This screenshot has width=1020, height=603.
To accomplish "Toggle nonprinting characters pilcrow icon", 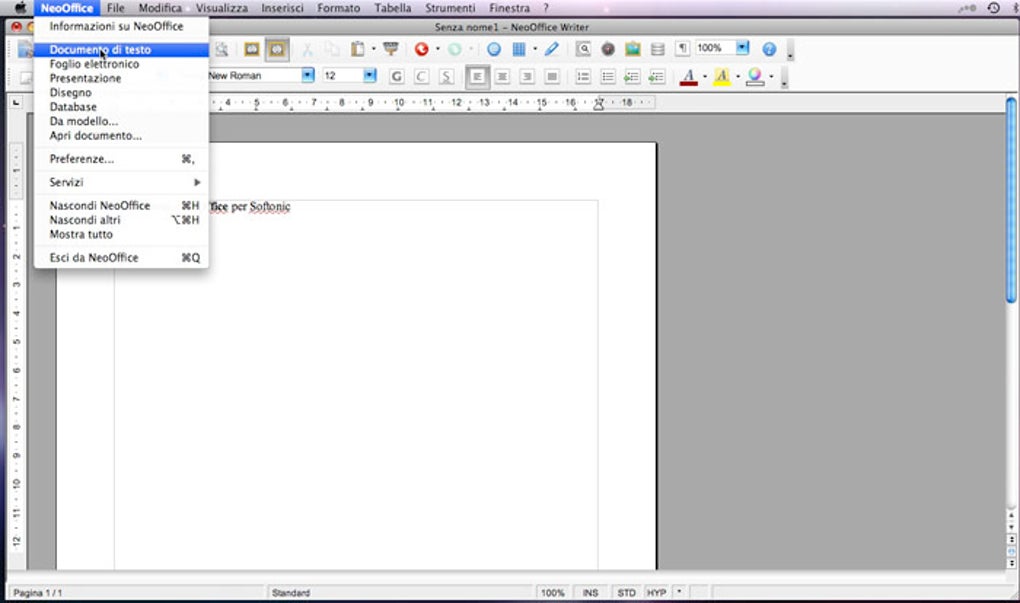I will (x=682, y=49).
